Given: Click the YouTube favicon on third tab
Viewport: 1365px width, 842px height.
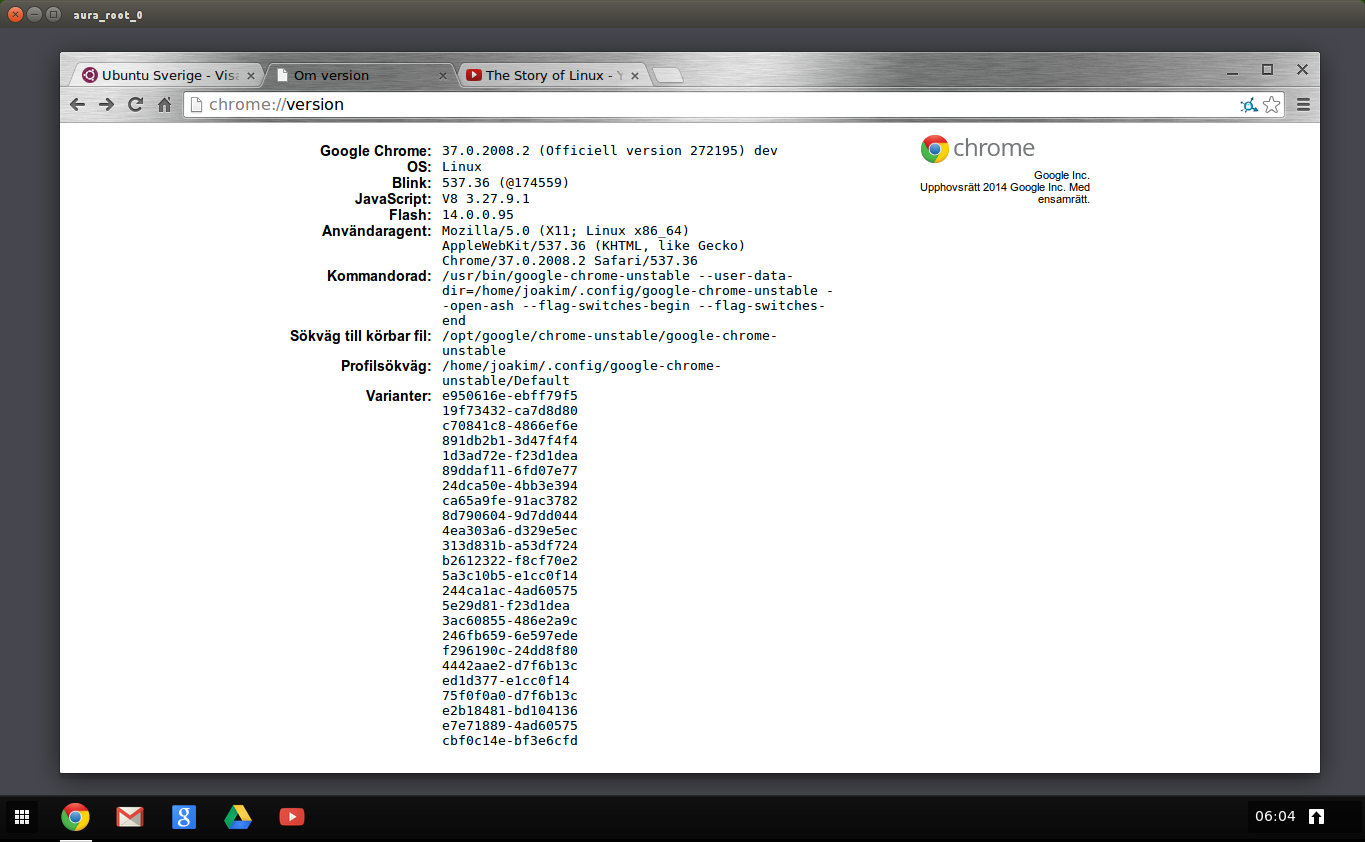Looking at the screenshot, I should pos(474,75).
